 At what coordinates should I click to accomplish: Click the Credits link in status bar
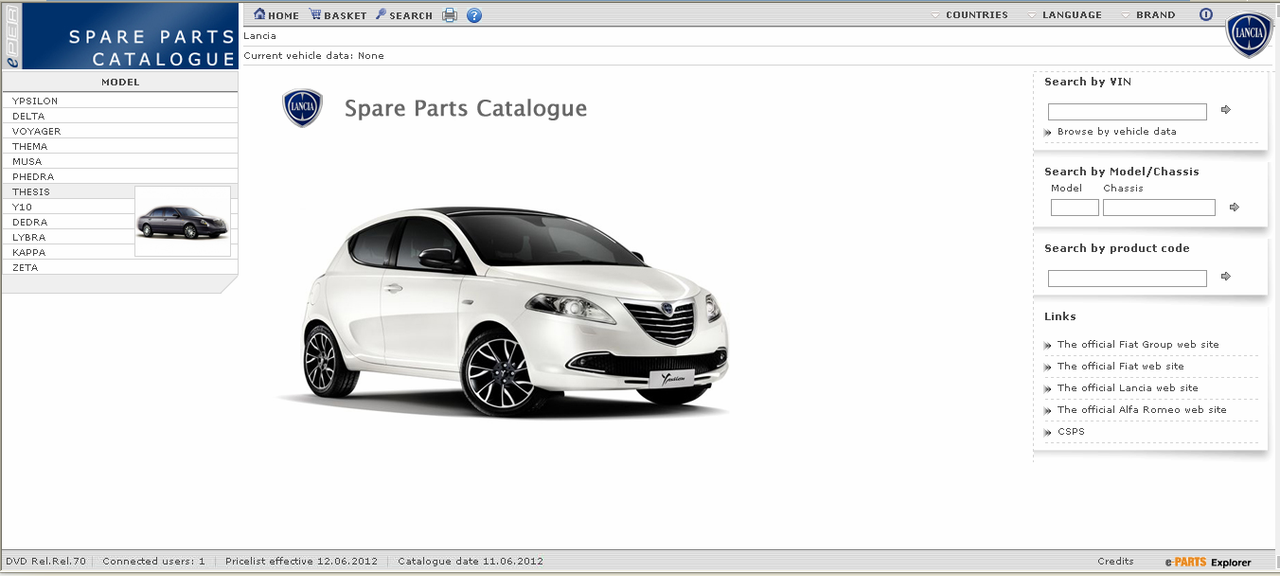click(1115, 561)
